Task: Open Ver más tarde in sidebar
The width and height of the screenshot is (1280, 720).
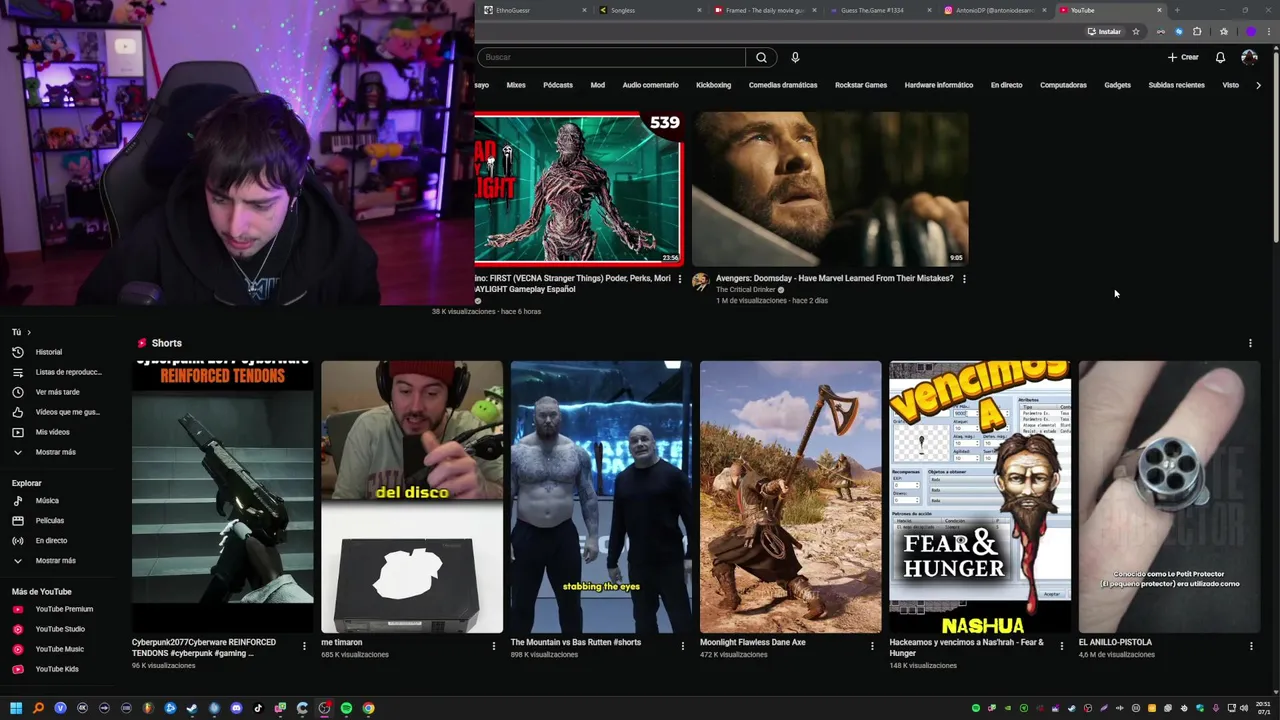Action: coord(56,392)
